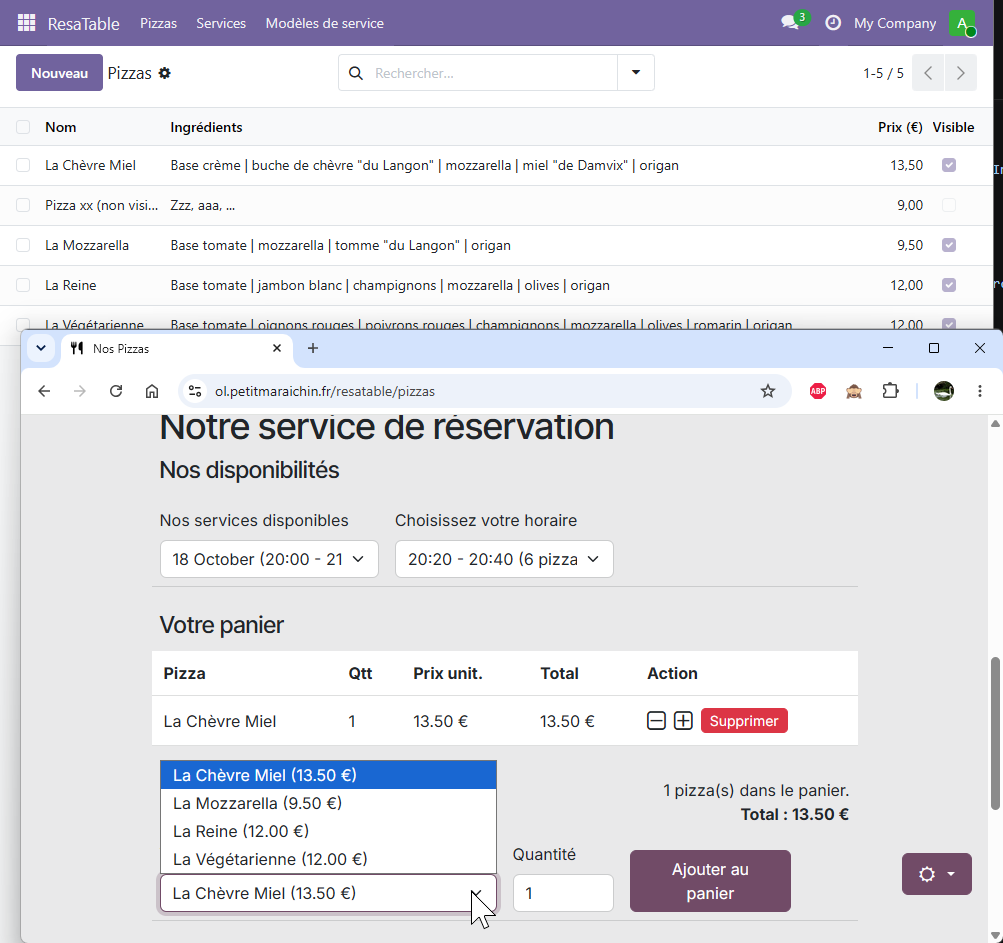
Task: Sort the table by Prix (€) column
Action: (899, 127)
